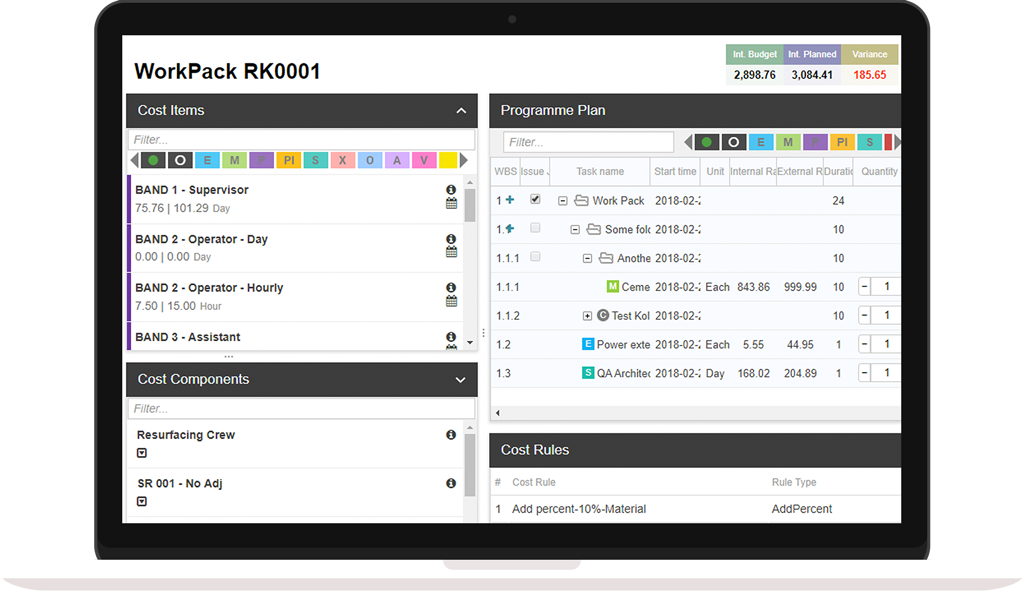Click the green M icon on Cement row

[613, 286]
